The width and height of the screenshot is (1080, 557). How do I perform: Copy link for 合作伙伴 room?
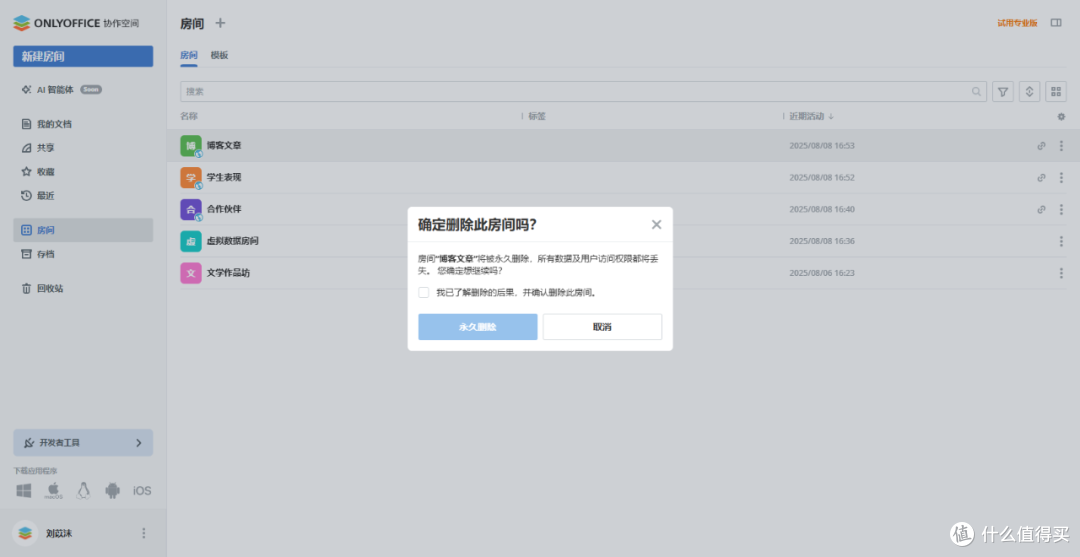pos(1041,209)
